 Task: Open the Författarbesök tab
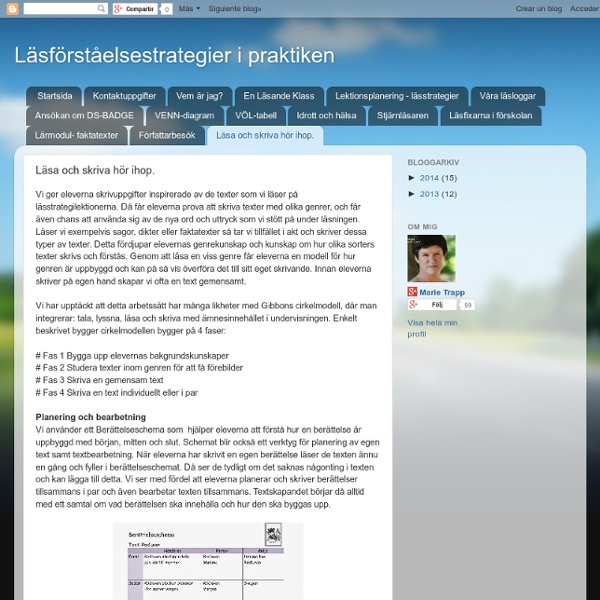pyautogui.click(x=167, y=135)
